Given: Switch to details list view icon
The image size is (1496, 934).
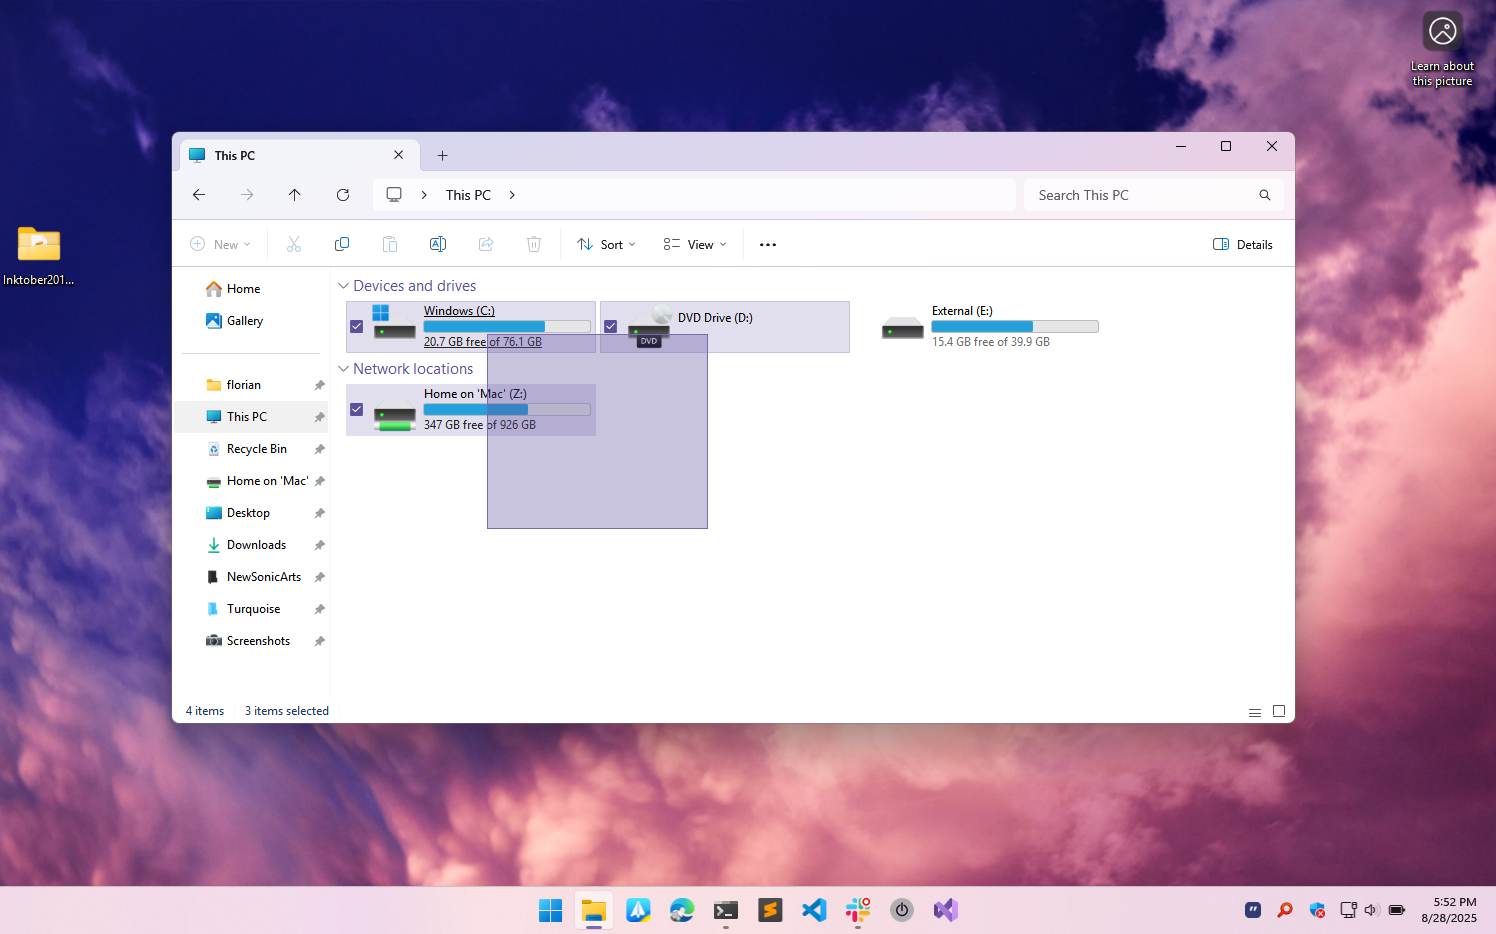Looking at the screenshot, I should 1254,712.
